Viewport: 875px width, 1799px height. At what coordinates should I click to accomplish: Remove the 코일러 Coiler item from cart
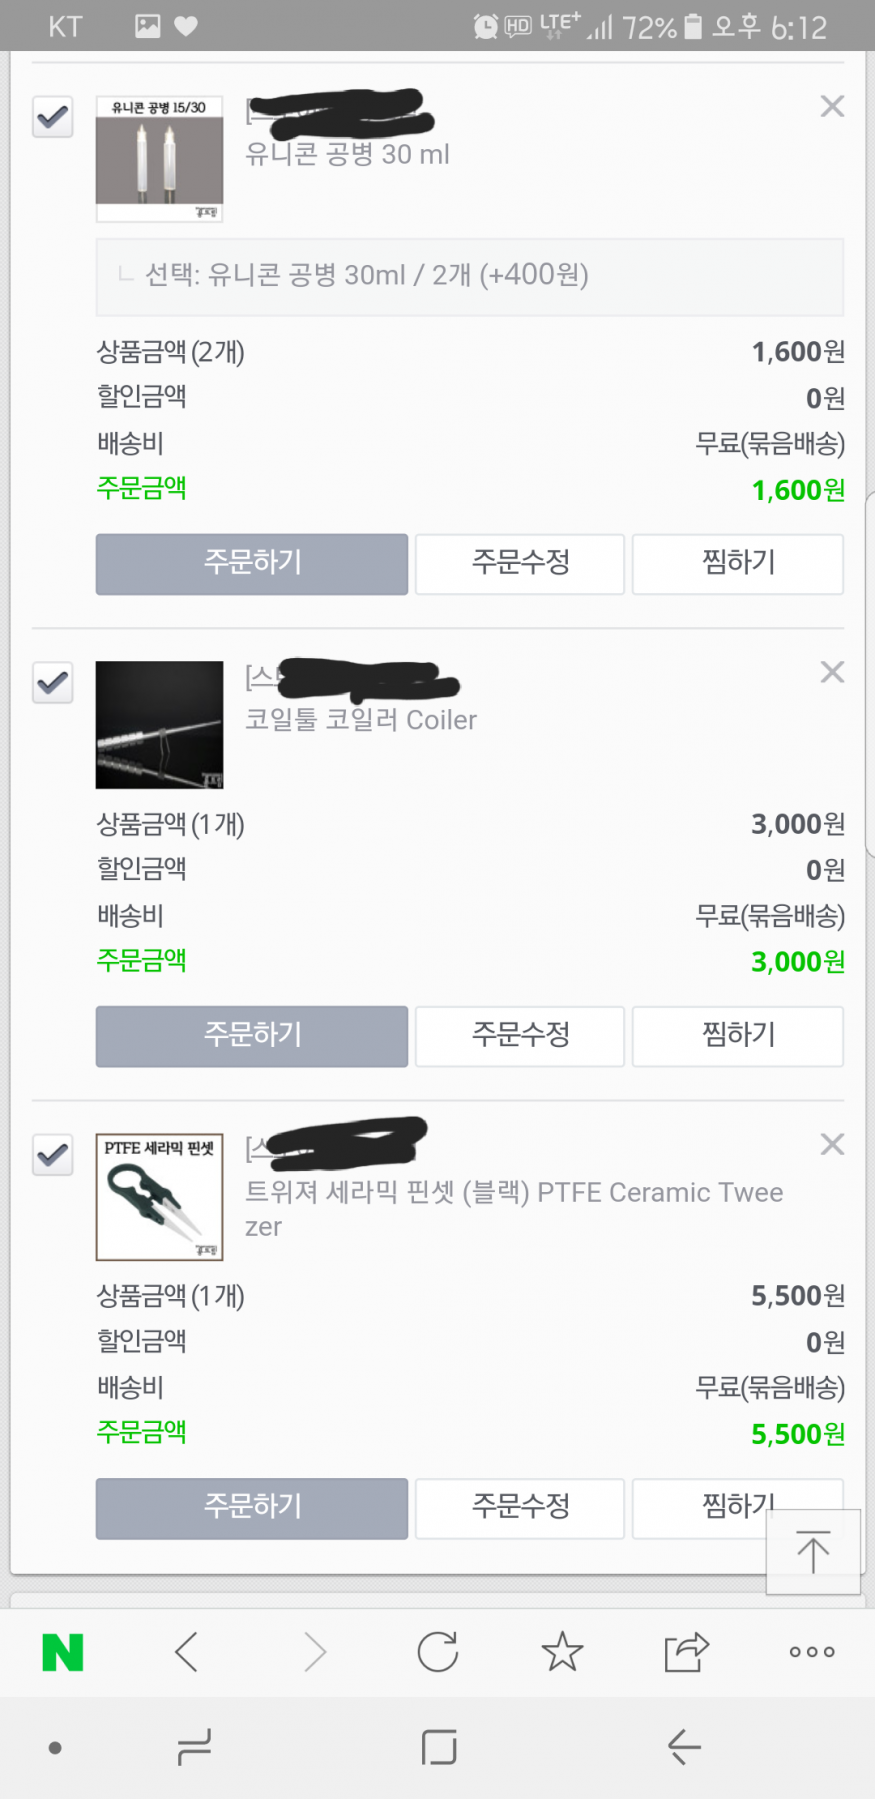(832, 672)
